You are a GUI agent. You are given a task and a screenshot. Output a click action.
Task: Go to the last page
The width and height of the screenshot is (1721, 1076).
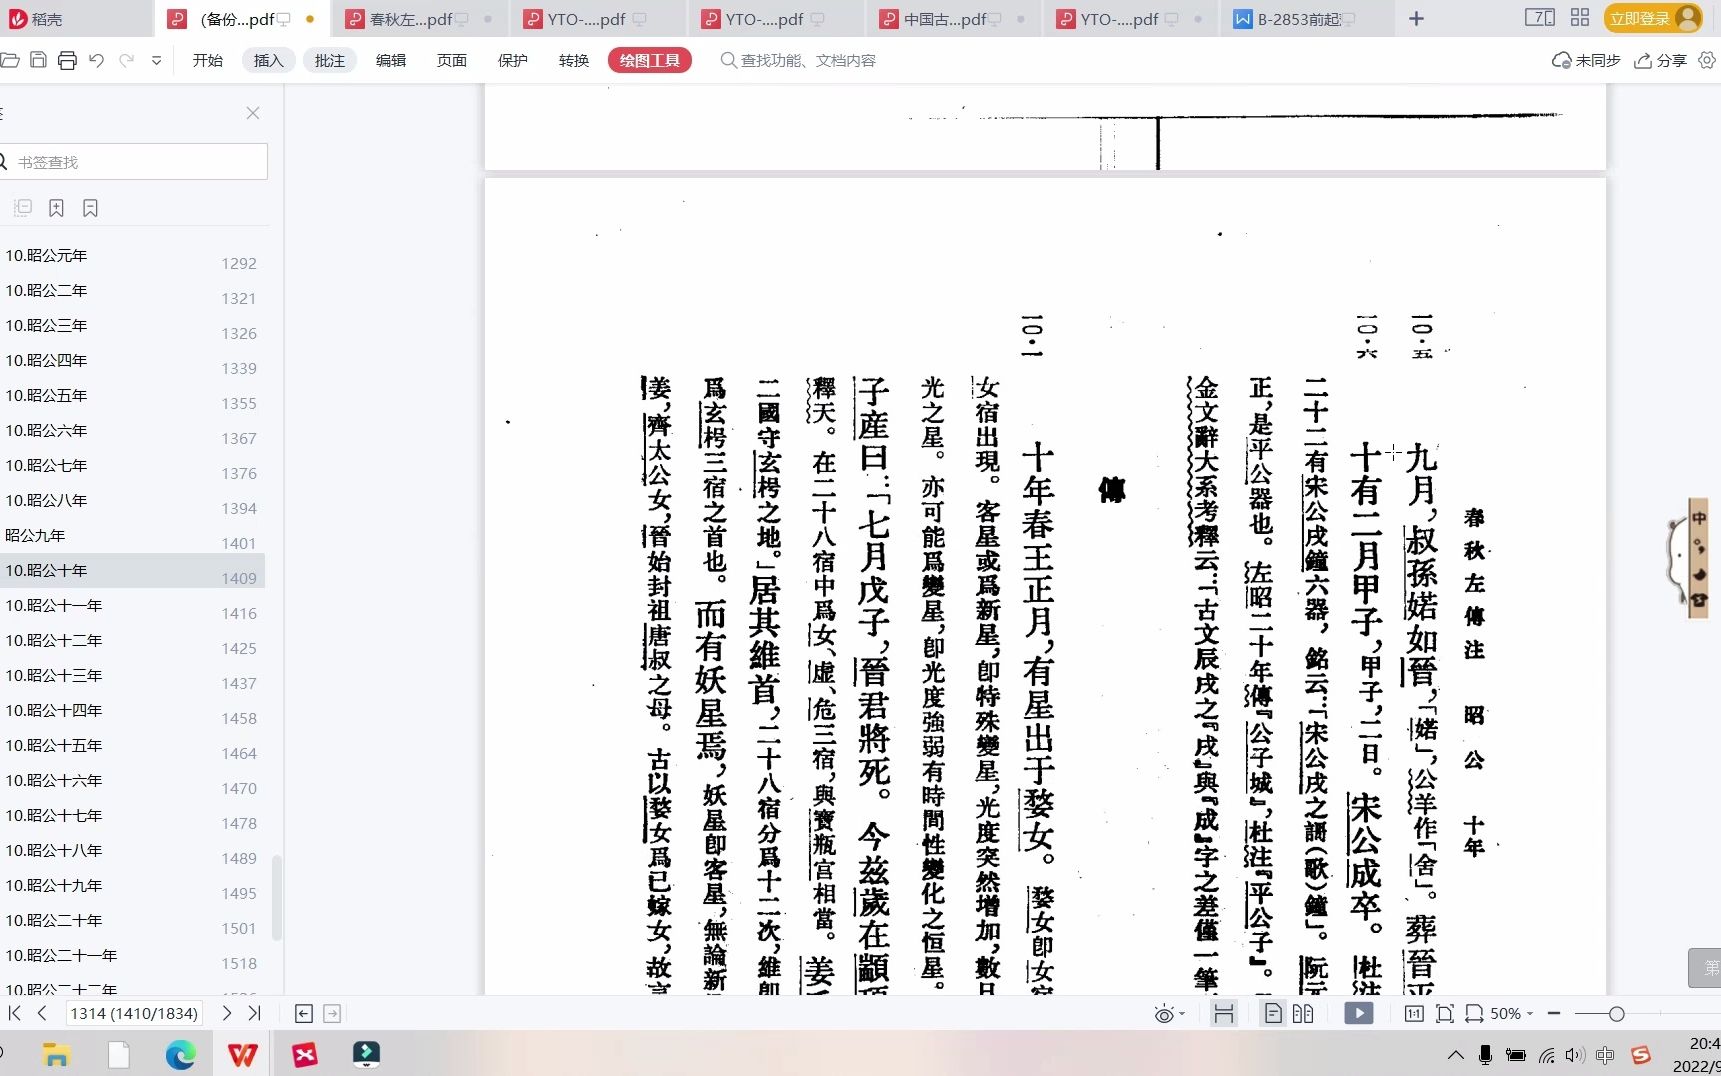pos(254,1013)
